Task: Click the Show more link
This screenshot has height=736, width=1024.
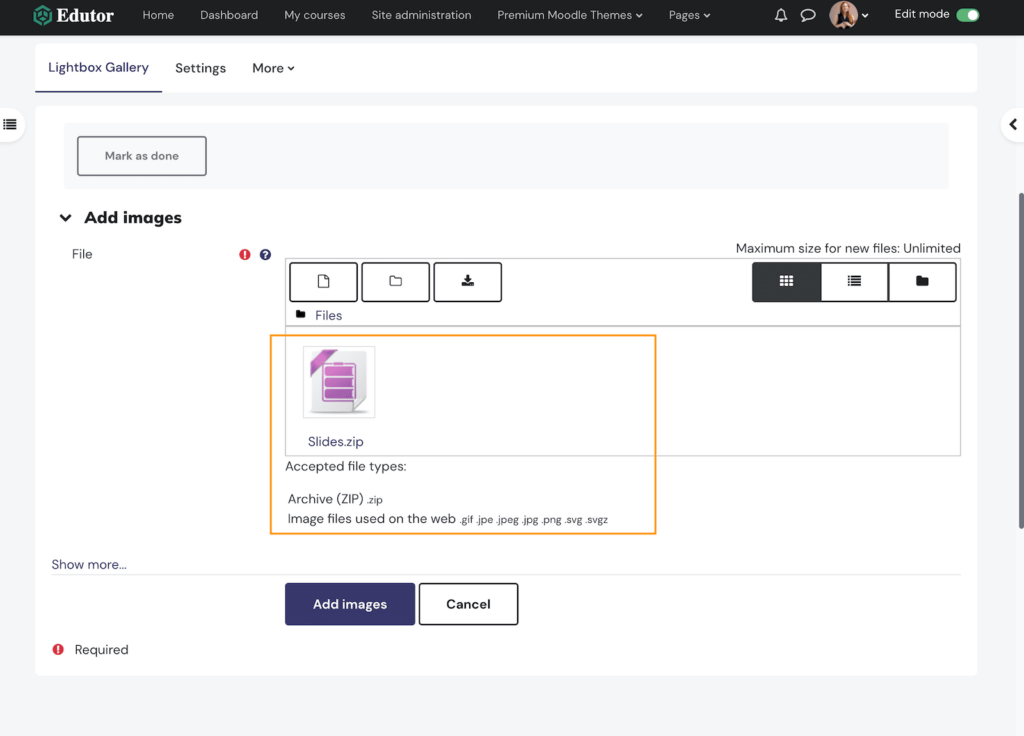Action: 89,564
